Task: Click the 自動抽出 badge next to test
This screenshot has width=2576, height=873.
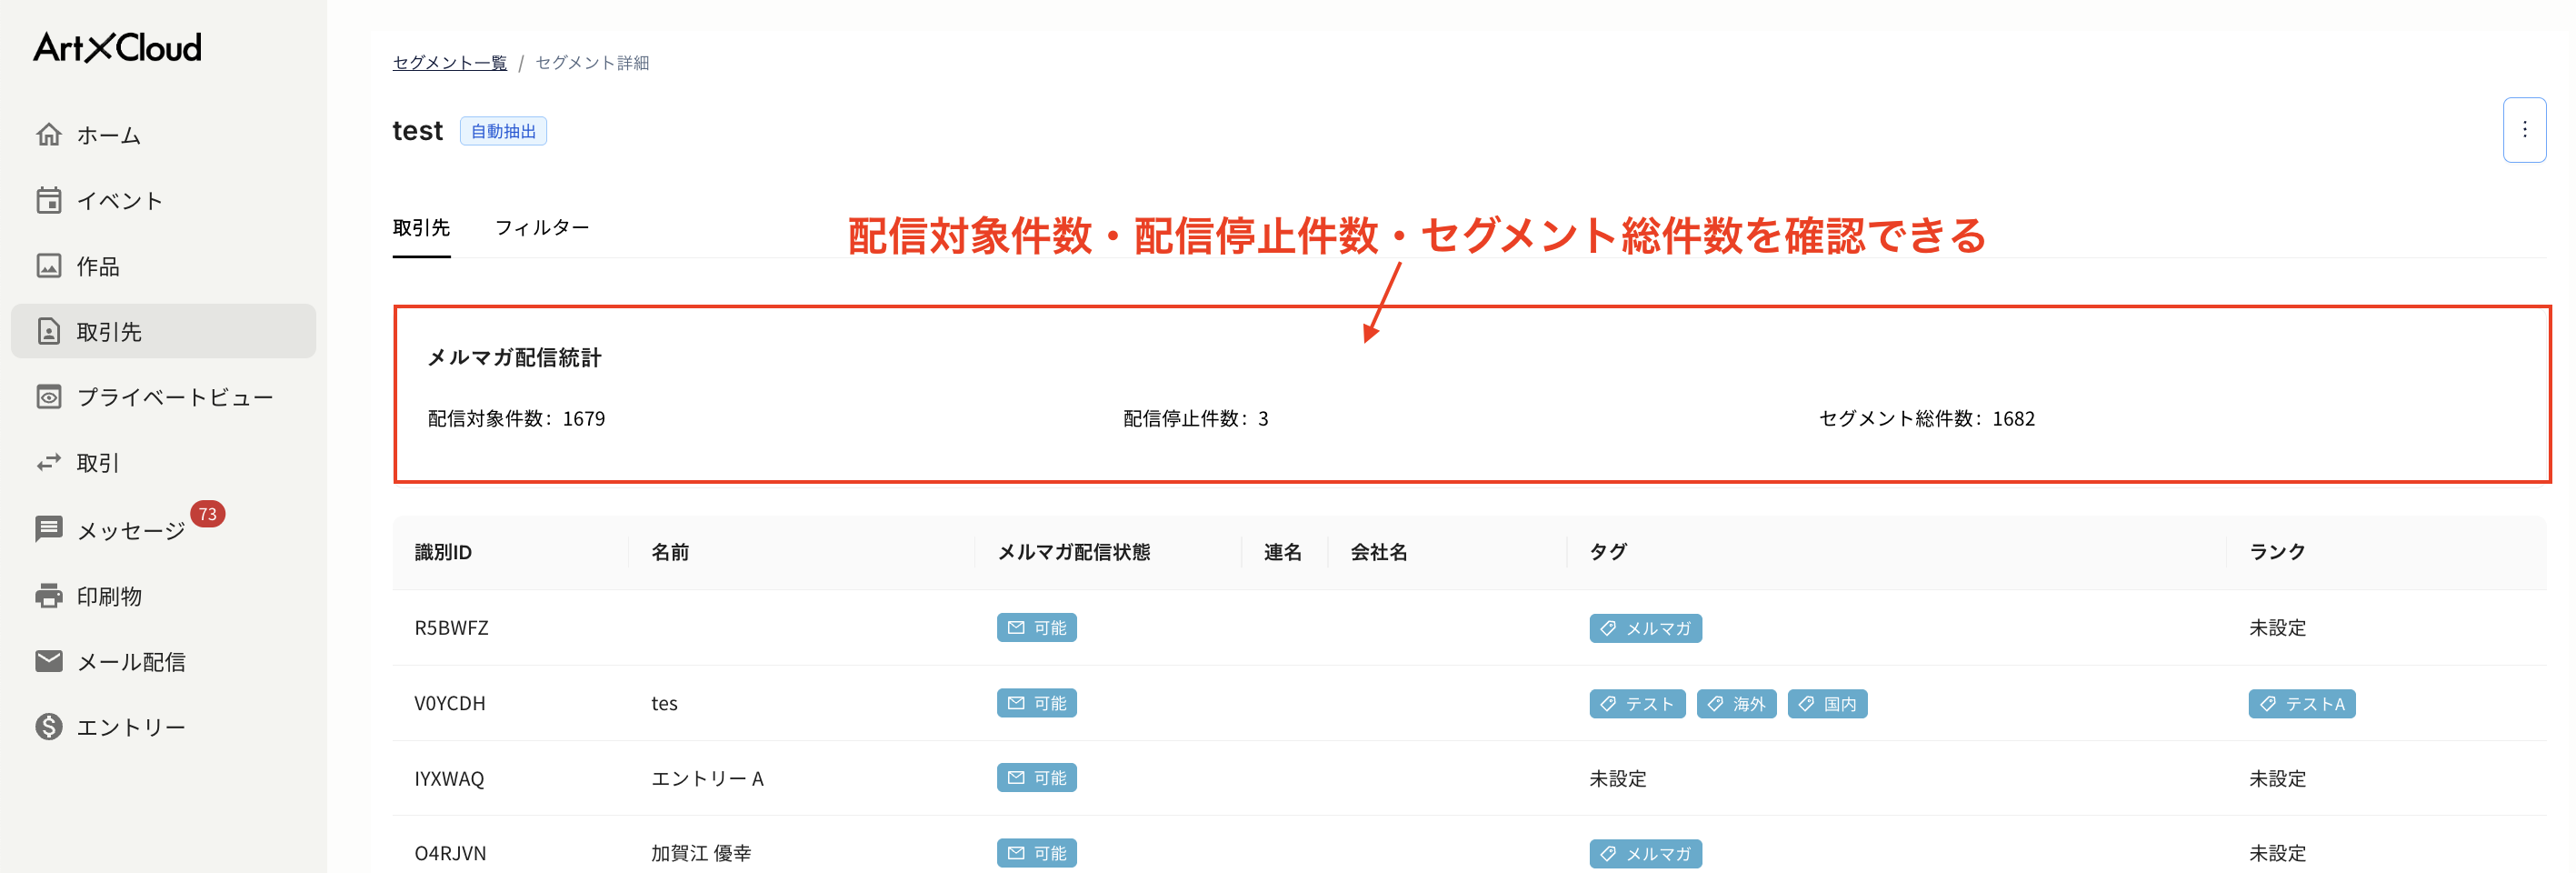Action: click(503, 130)
